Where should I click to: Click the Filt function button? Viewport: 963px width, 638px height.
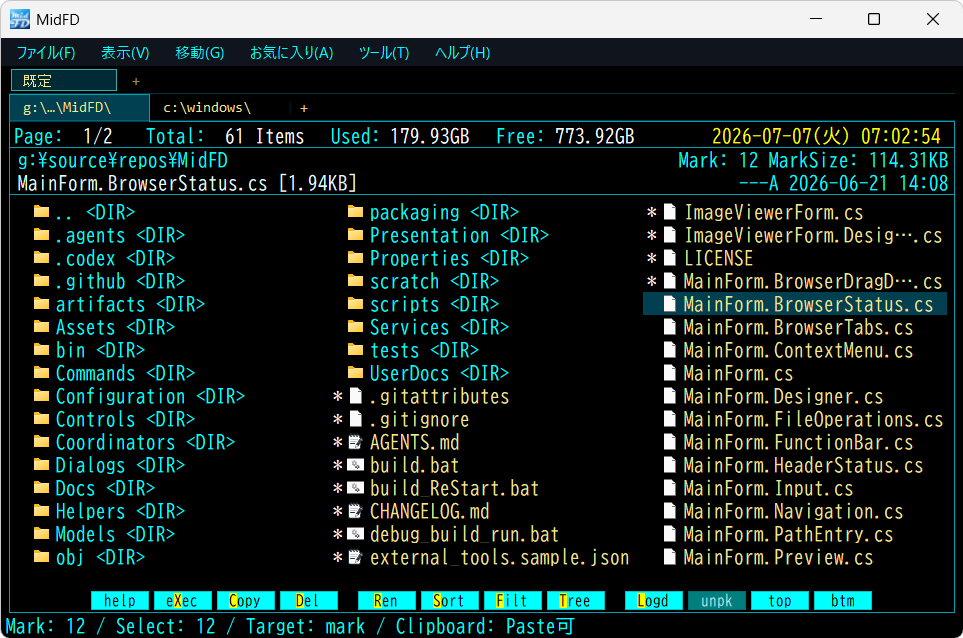512,601
